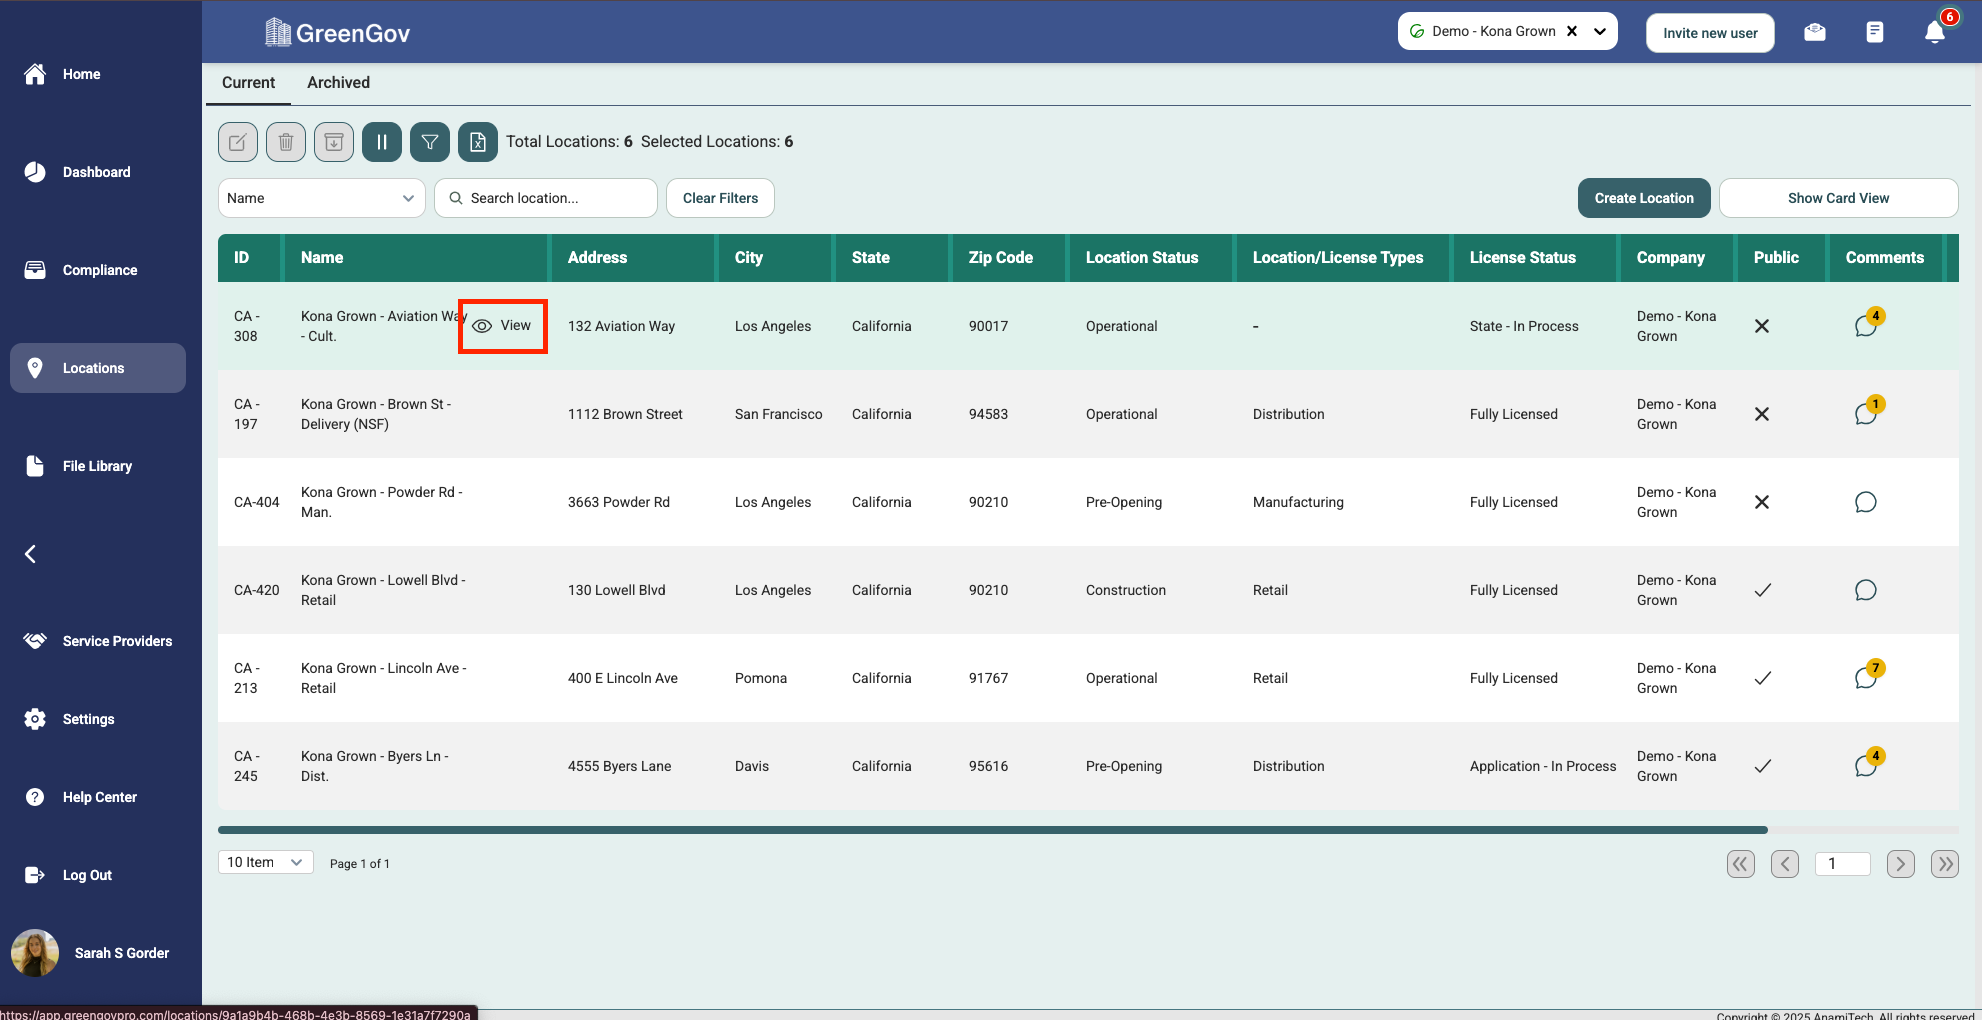The image size is (1982, 1020).
Task: Click the Public check mark for Lowell Blvd row
Action: (x=1763, y=590)
